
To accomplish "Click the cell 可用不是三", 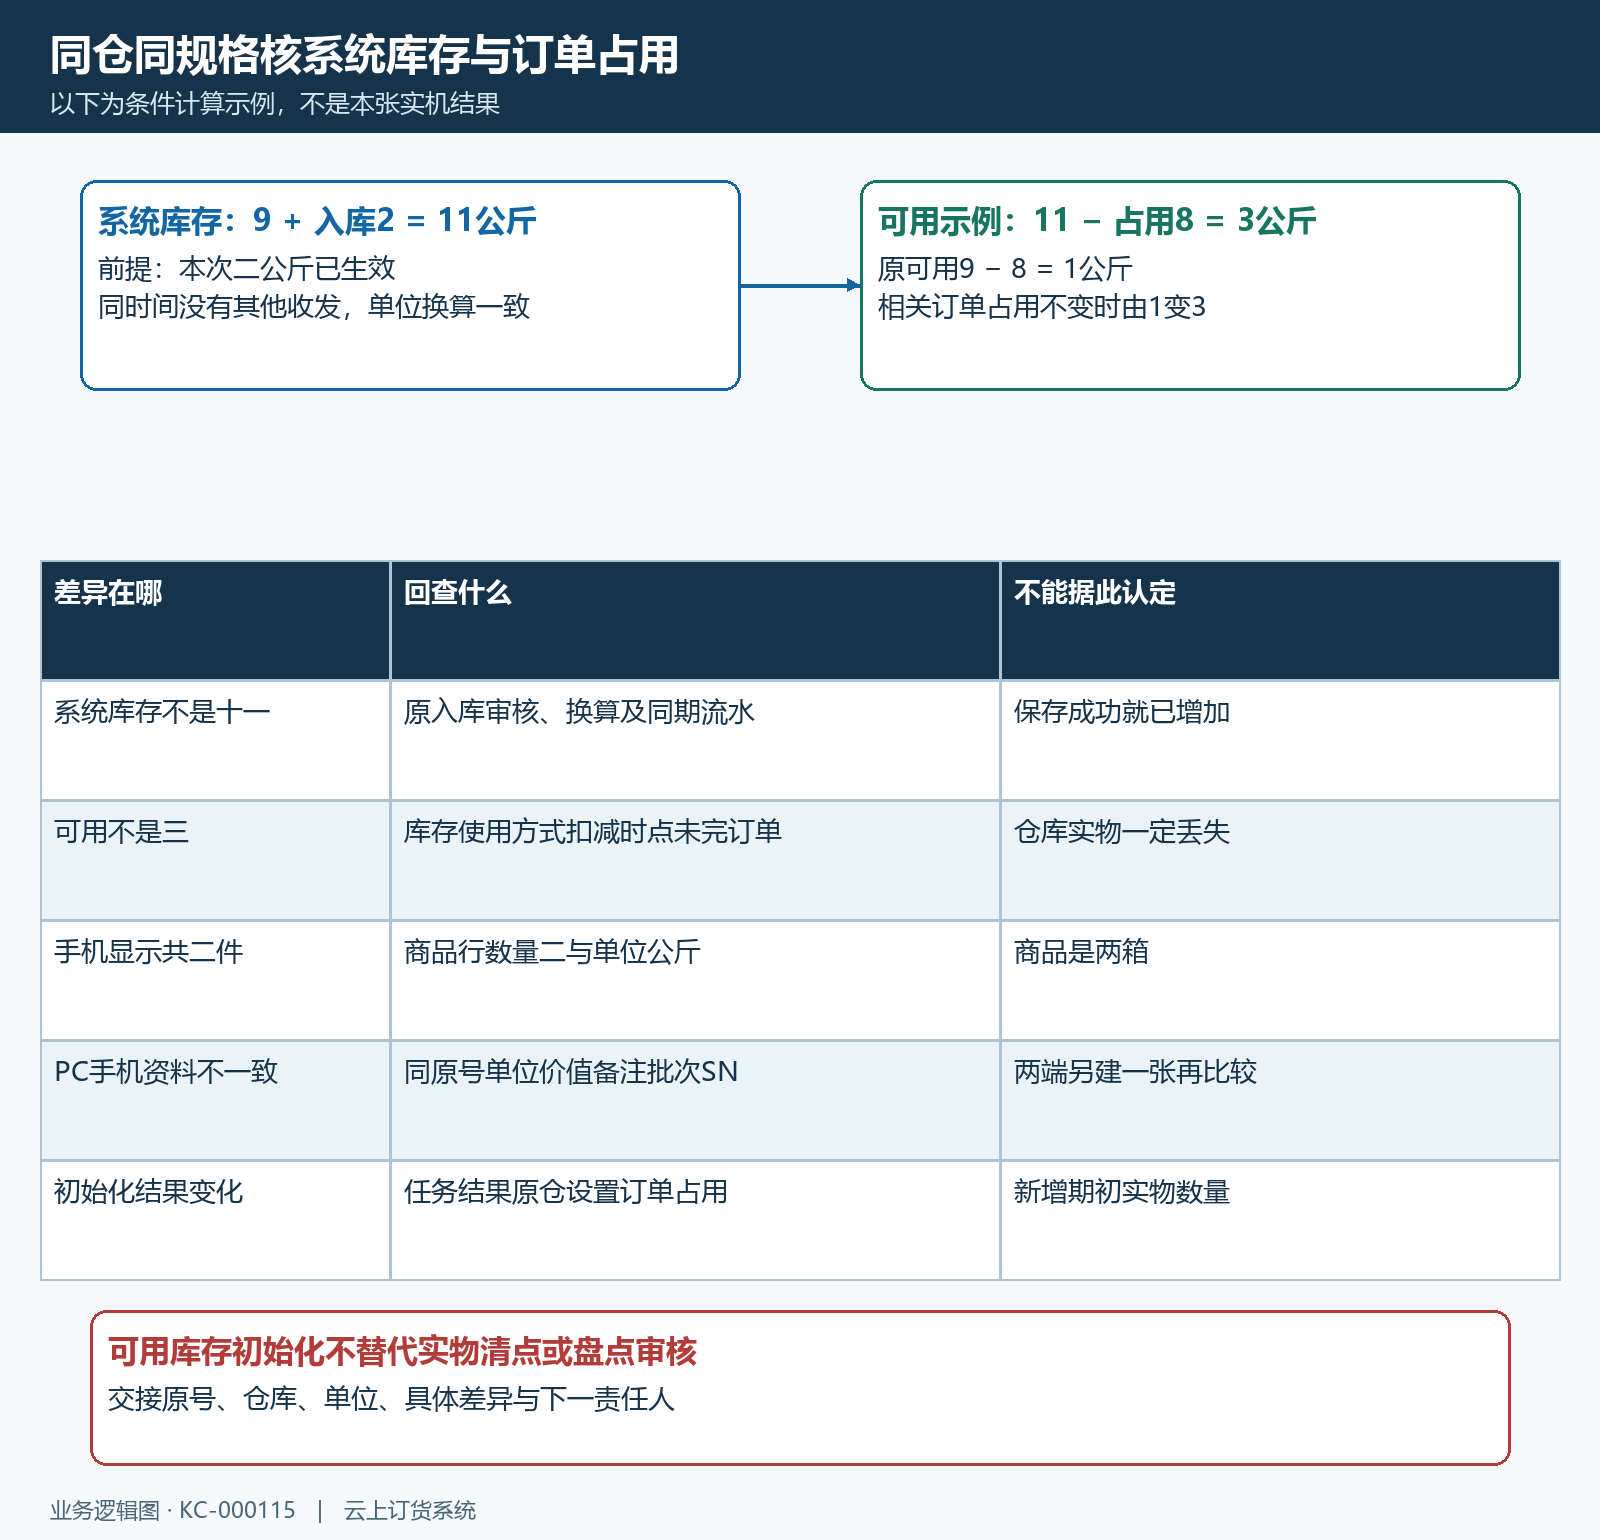I will 215,861.
